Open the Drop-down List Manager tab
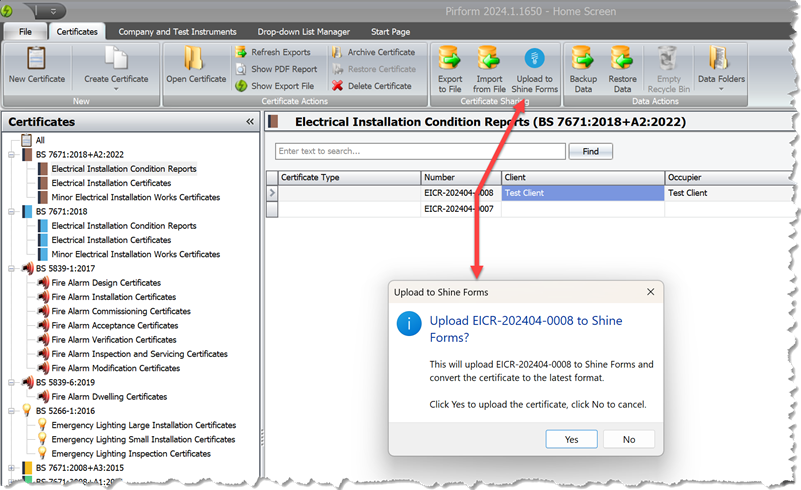The height and width of the screenshot is (490, 801). pyautogui.click(x=302, y=32)
